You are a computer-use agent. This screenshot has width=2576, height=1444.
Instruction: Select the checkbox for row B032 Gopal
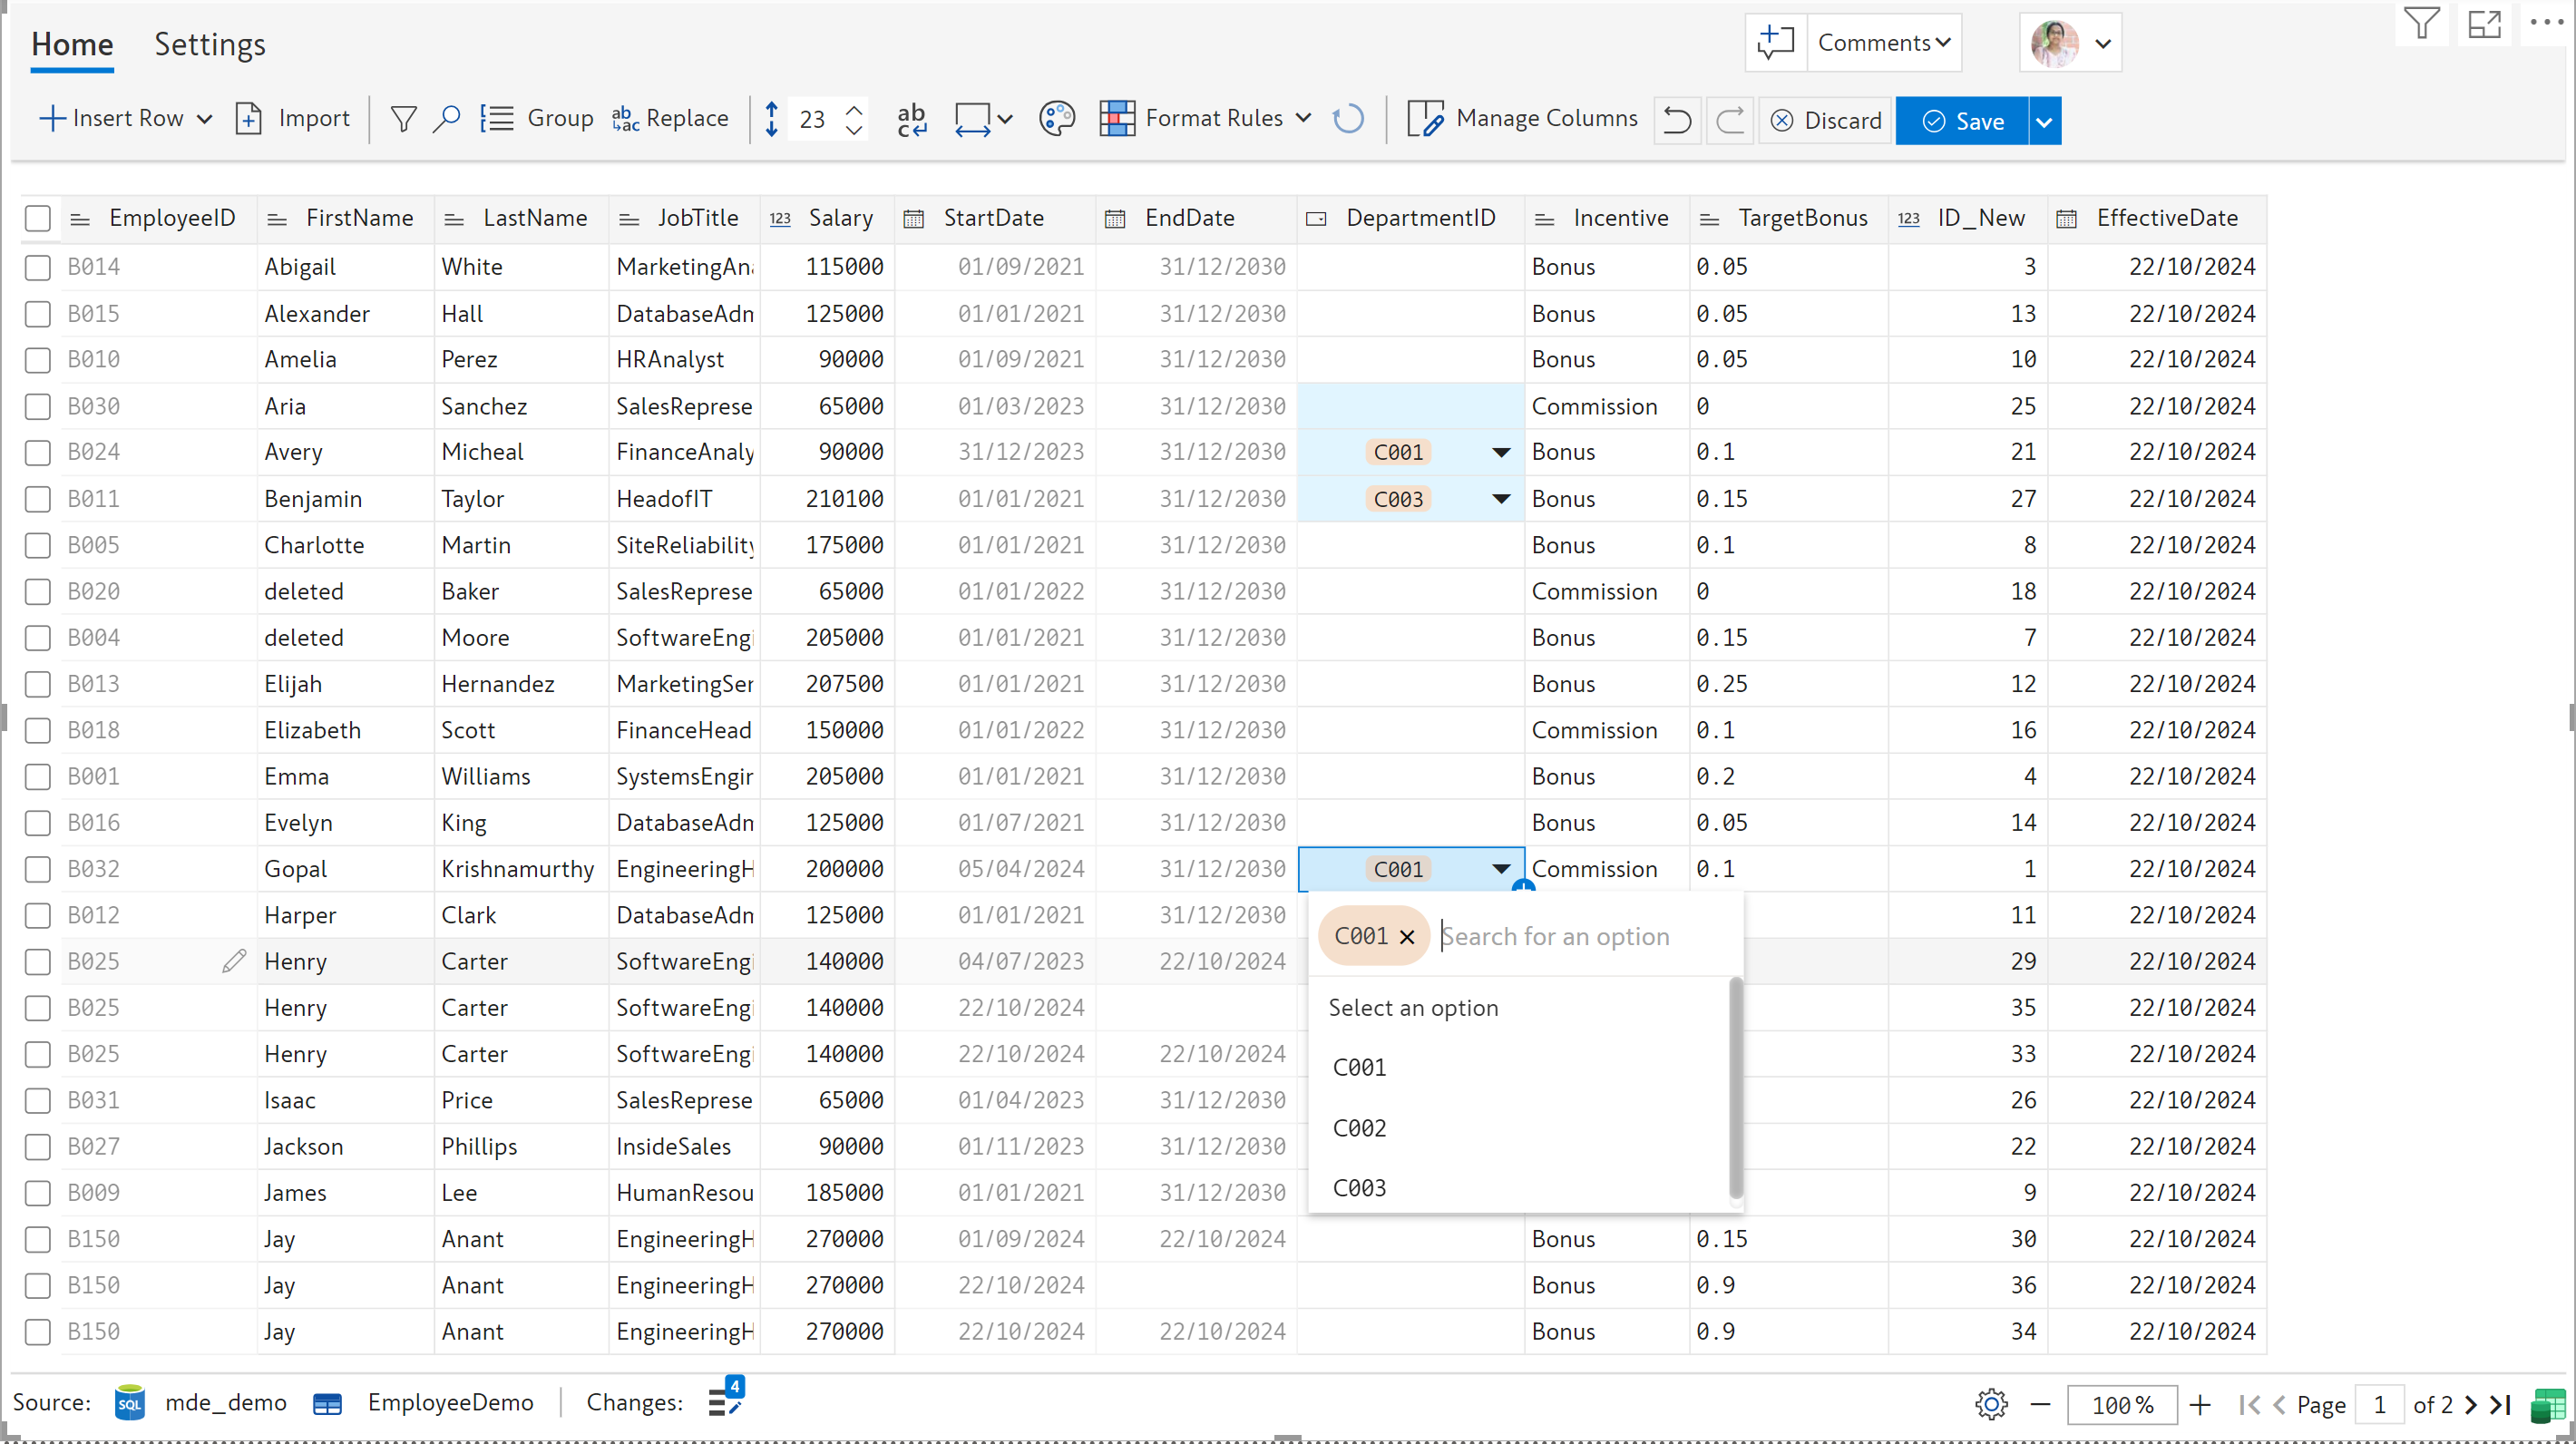pos(38,868)
